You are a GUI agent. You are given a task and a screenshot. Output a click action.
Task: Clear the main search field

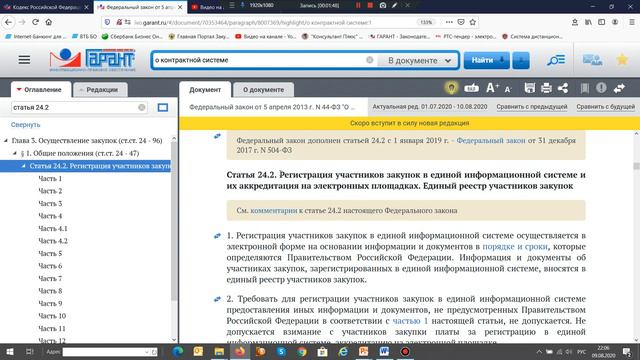(x=369, y=60)
